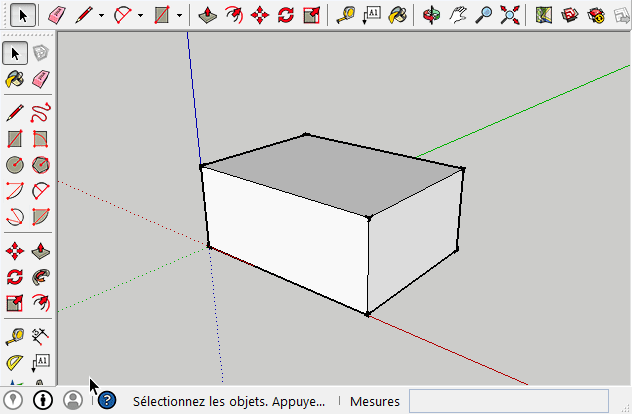
Task: Click the Mesures value input field
Action: [508, 401]
